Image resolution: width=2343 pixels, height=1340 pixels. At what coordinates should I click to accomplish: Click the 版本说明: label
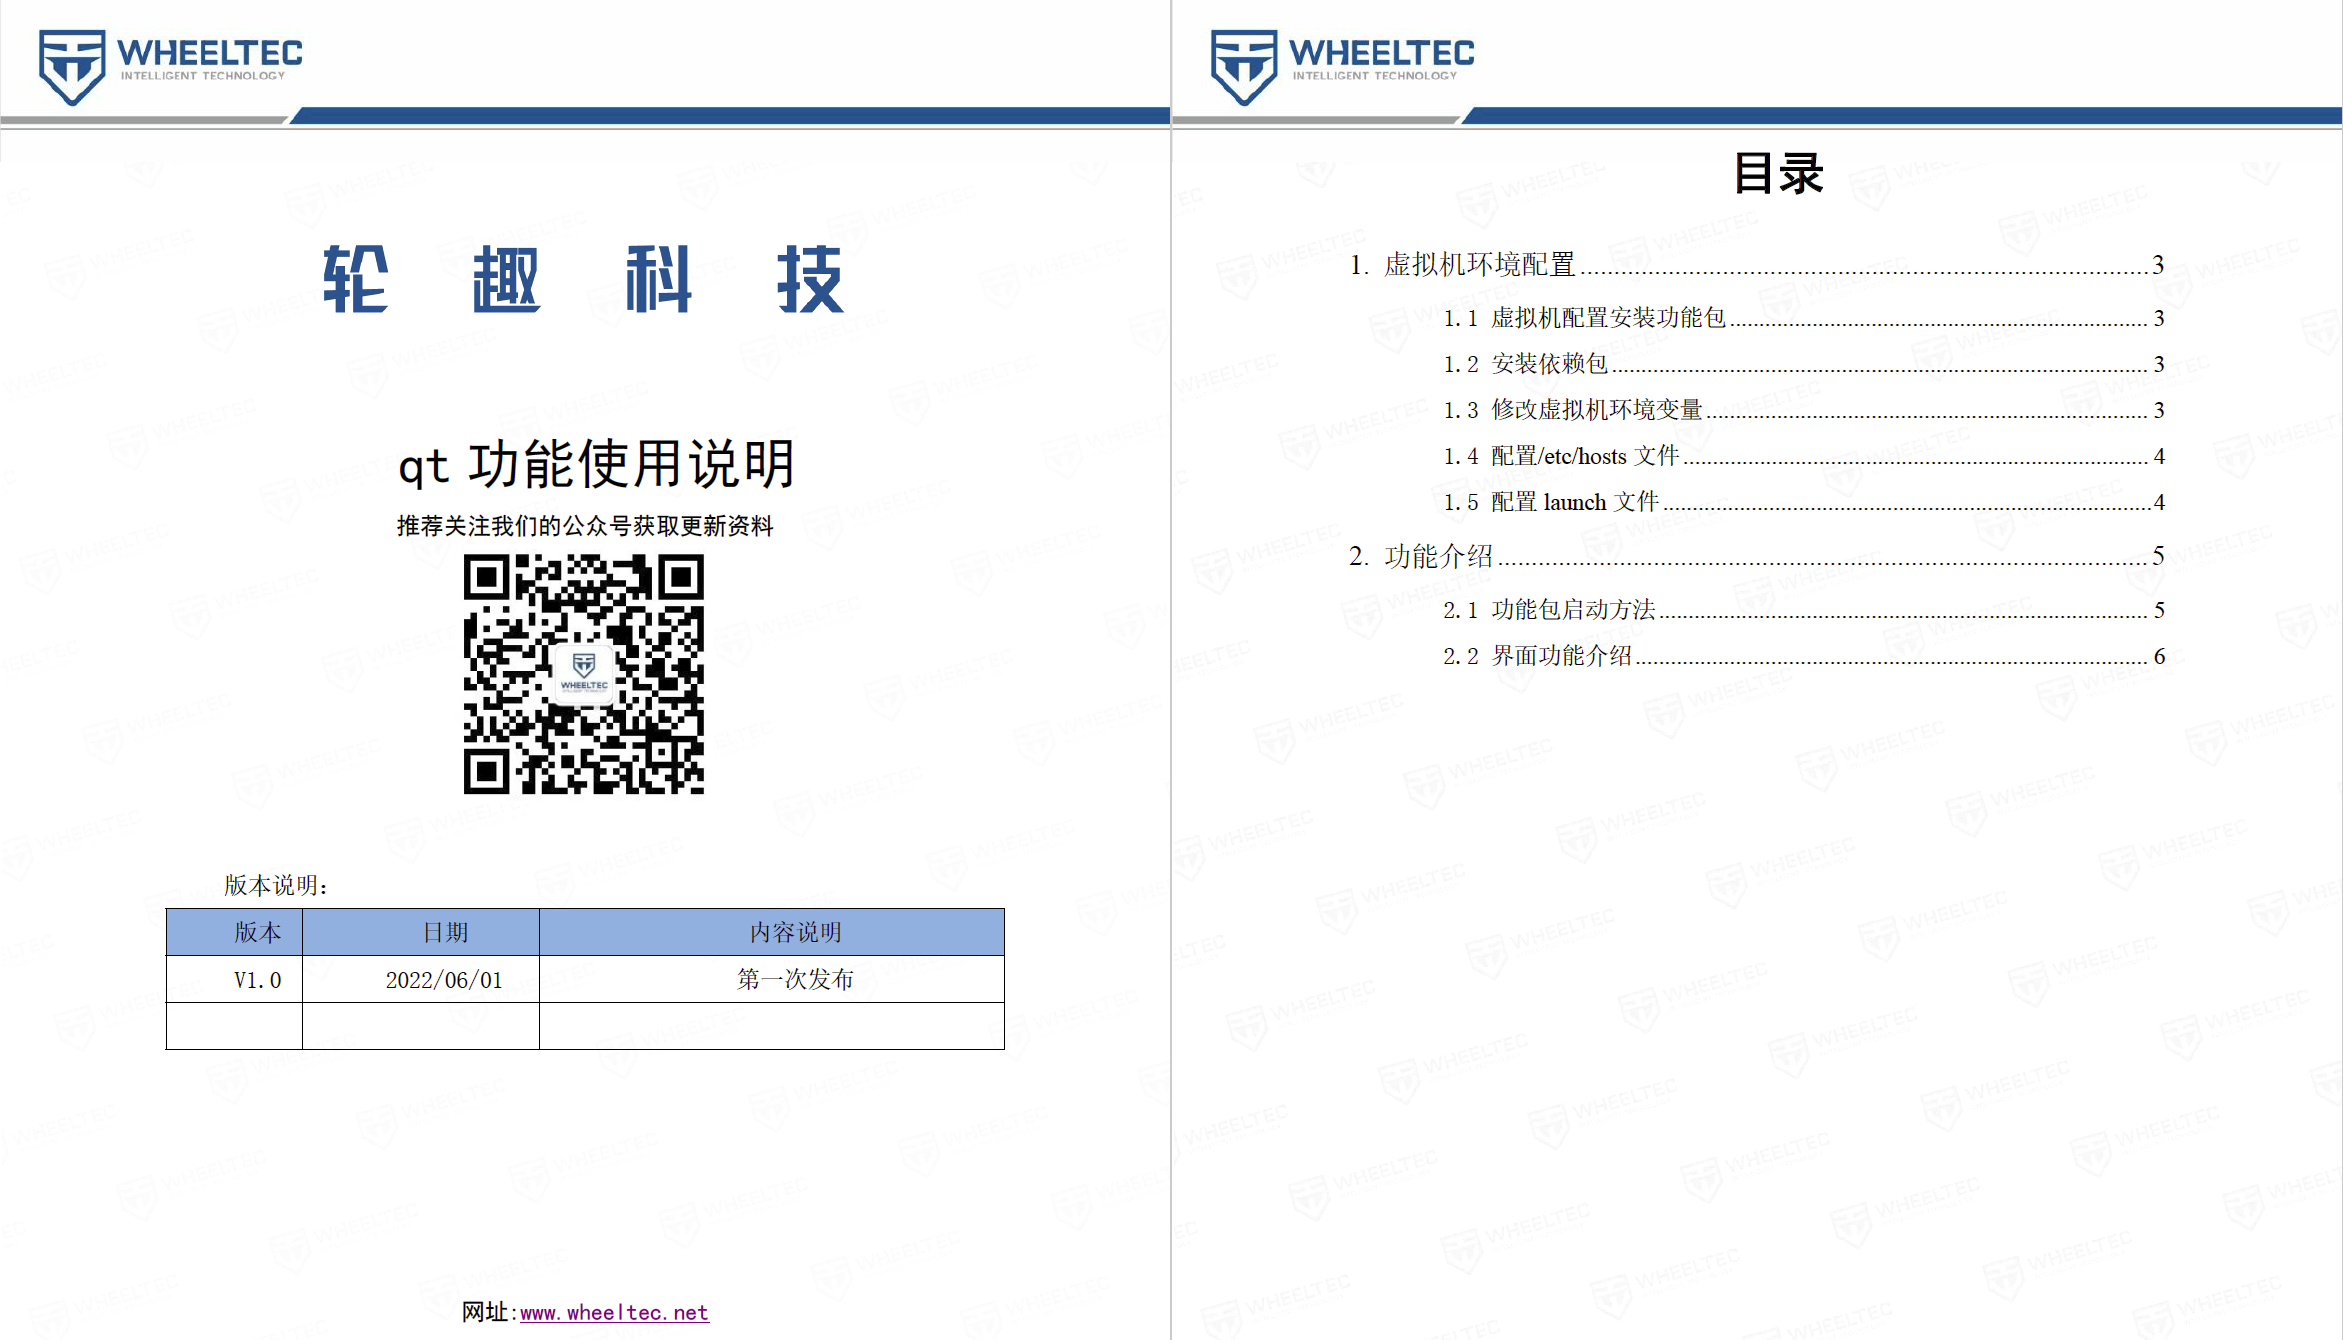(x=276, y=885)
